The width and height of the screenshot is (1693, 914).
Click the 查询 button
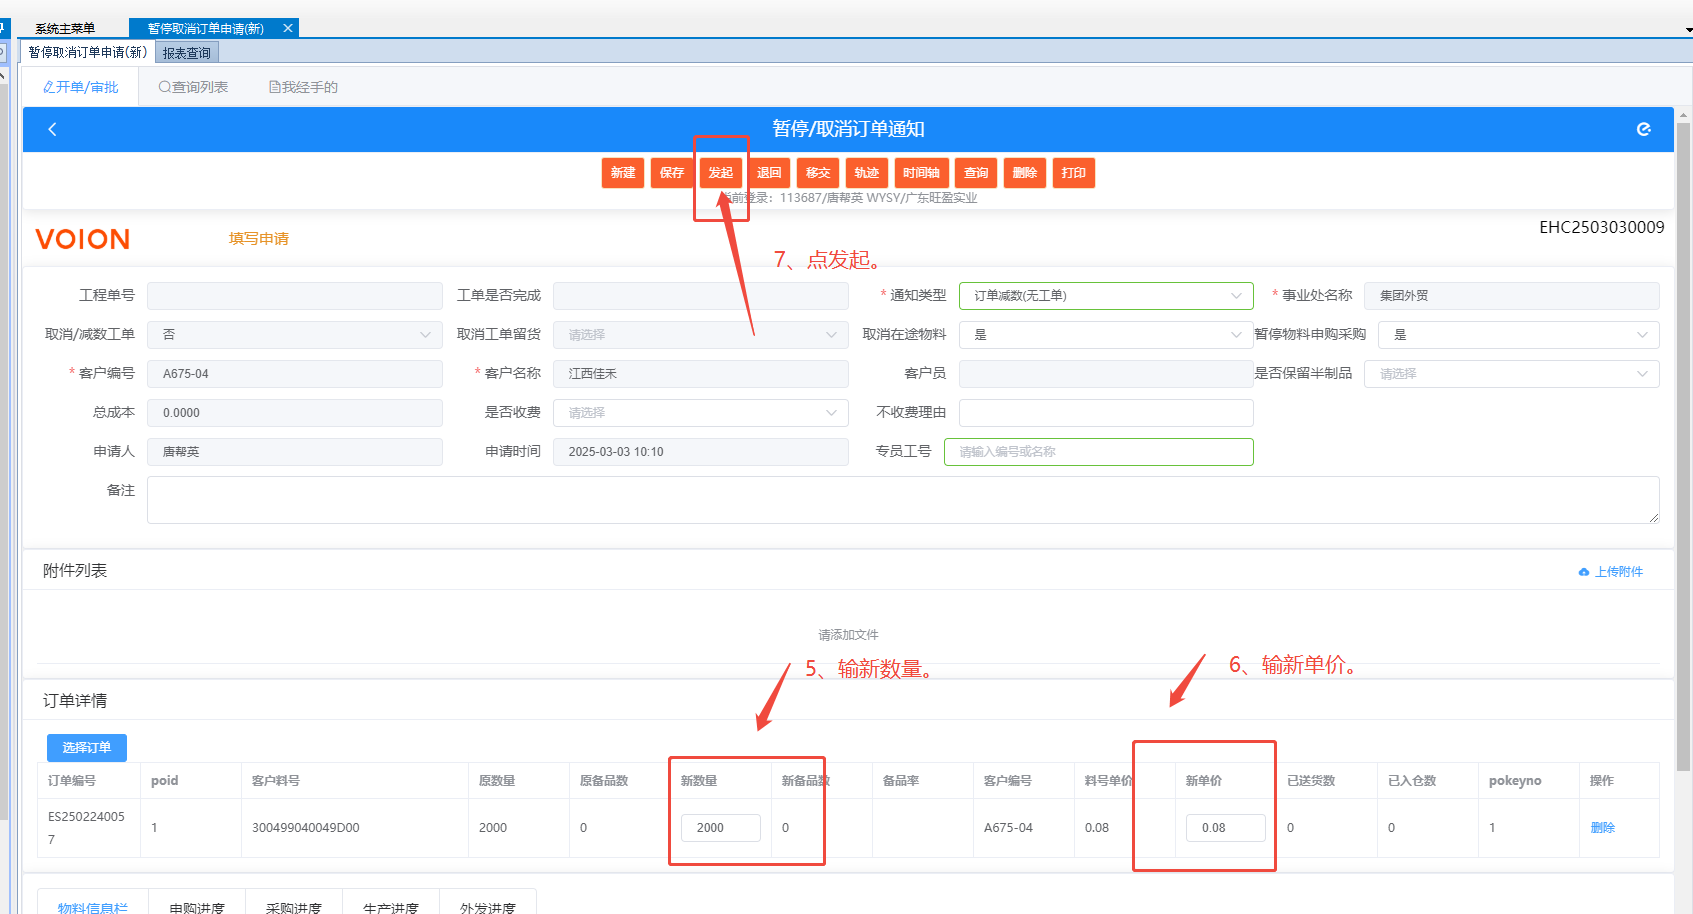976,173
